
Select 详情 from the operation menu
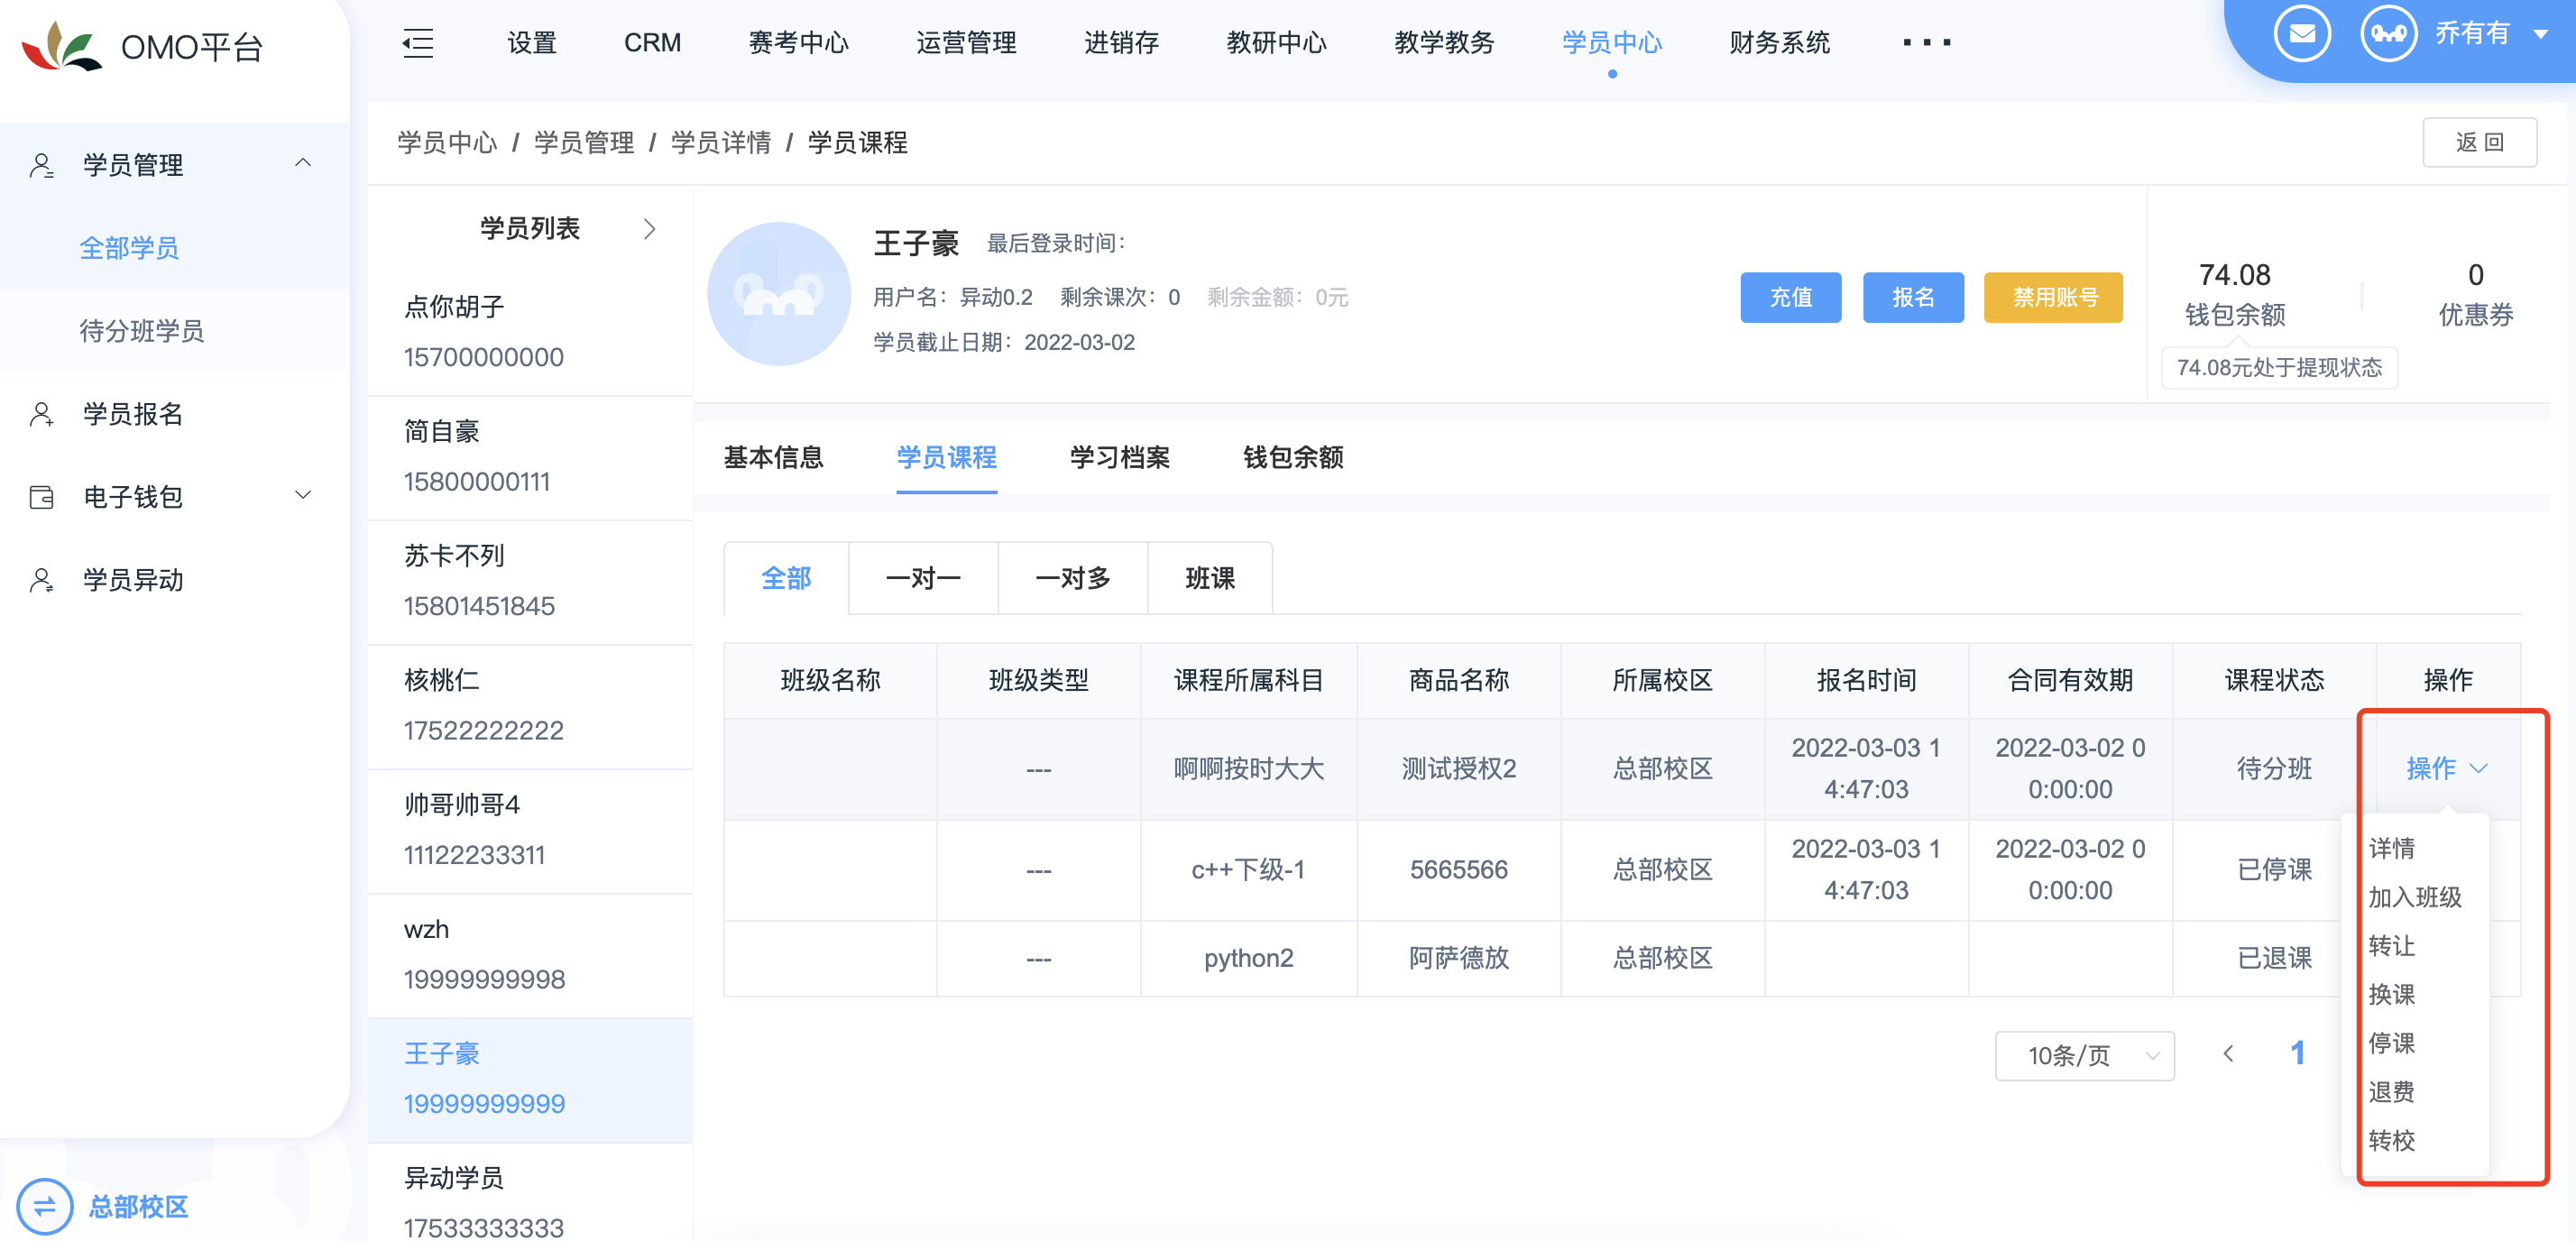point(2391,848)
